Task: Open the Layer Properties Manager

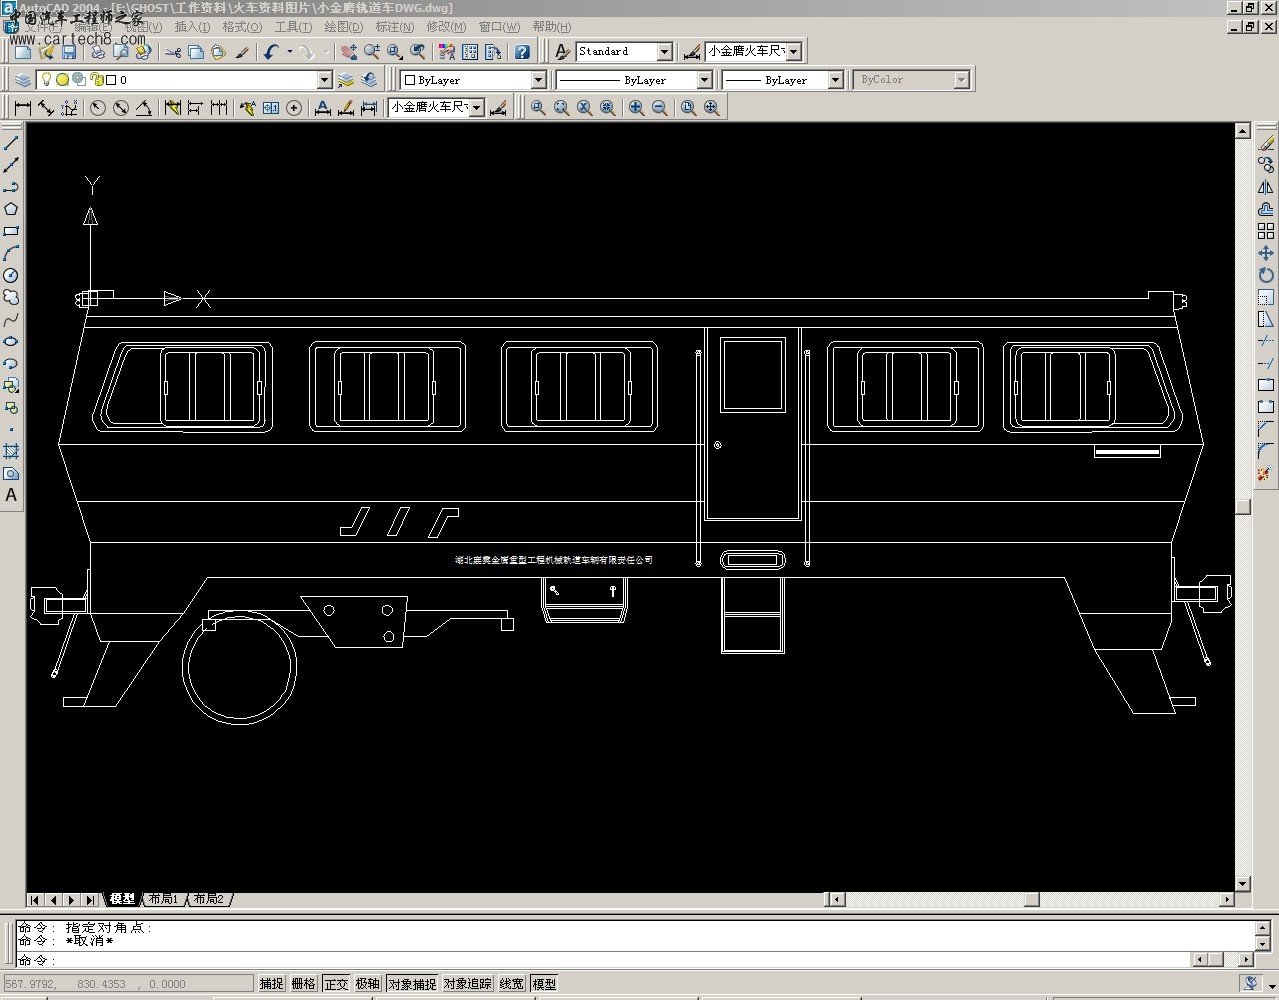Action: pos(23,80)
